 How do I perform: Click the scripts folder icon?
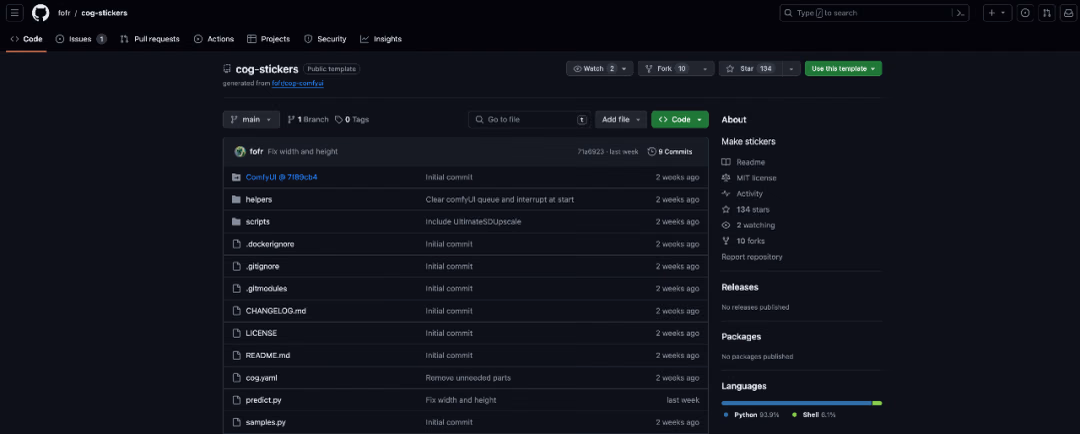point(236,222)
